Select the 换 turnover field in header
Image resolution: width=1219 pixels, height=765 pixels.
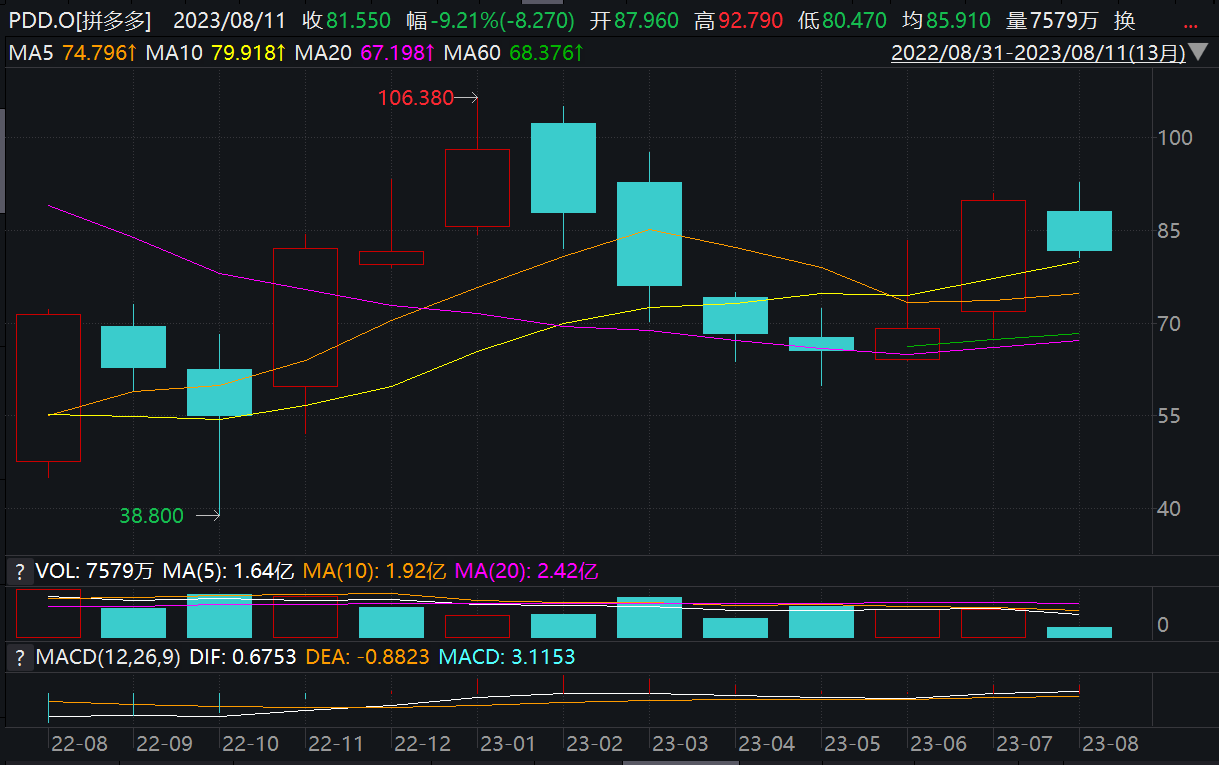(1124, 21)
